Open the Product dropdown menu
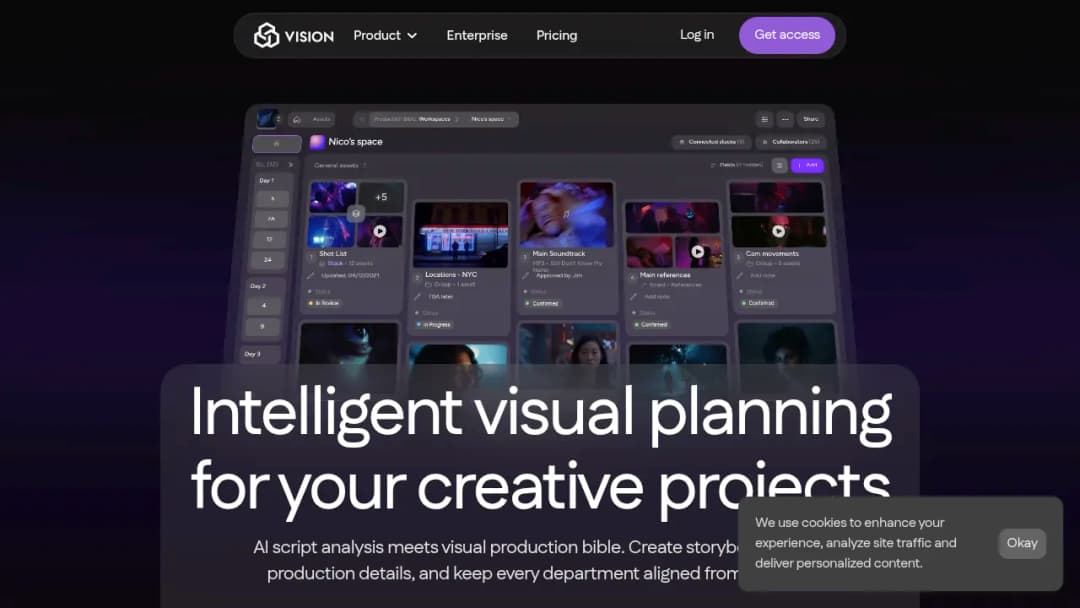 (x=385, y=35)
